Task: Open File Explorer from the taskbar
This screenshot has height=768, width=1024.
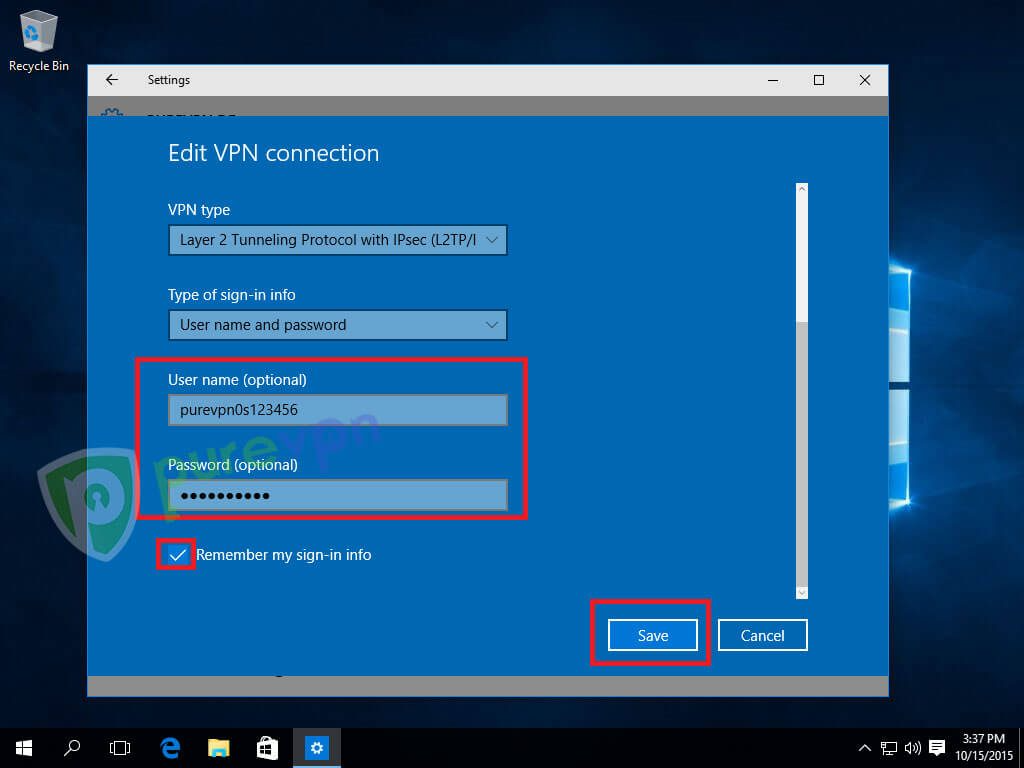Action: coord(217,747)
